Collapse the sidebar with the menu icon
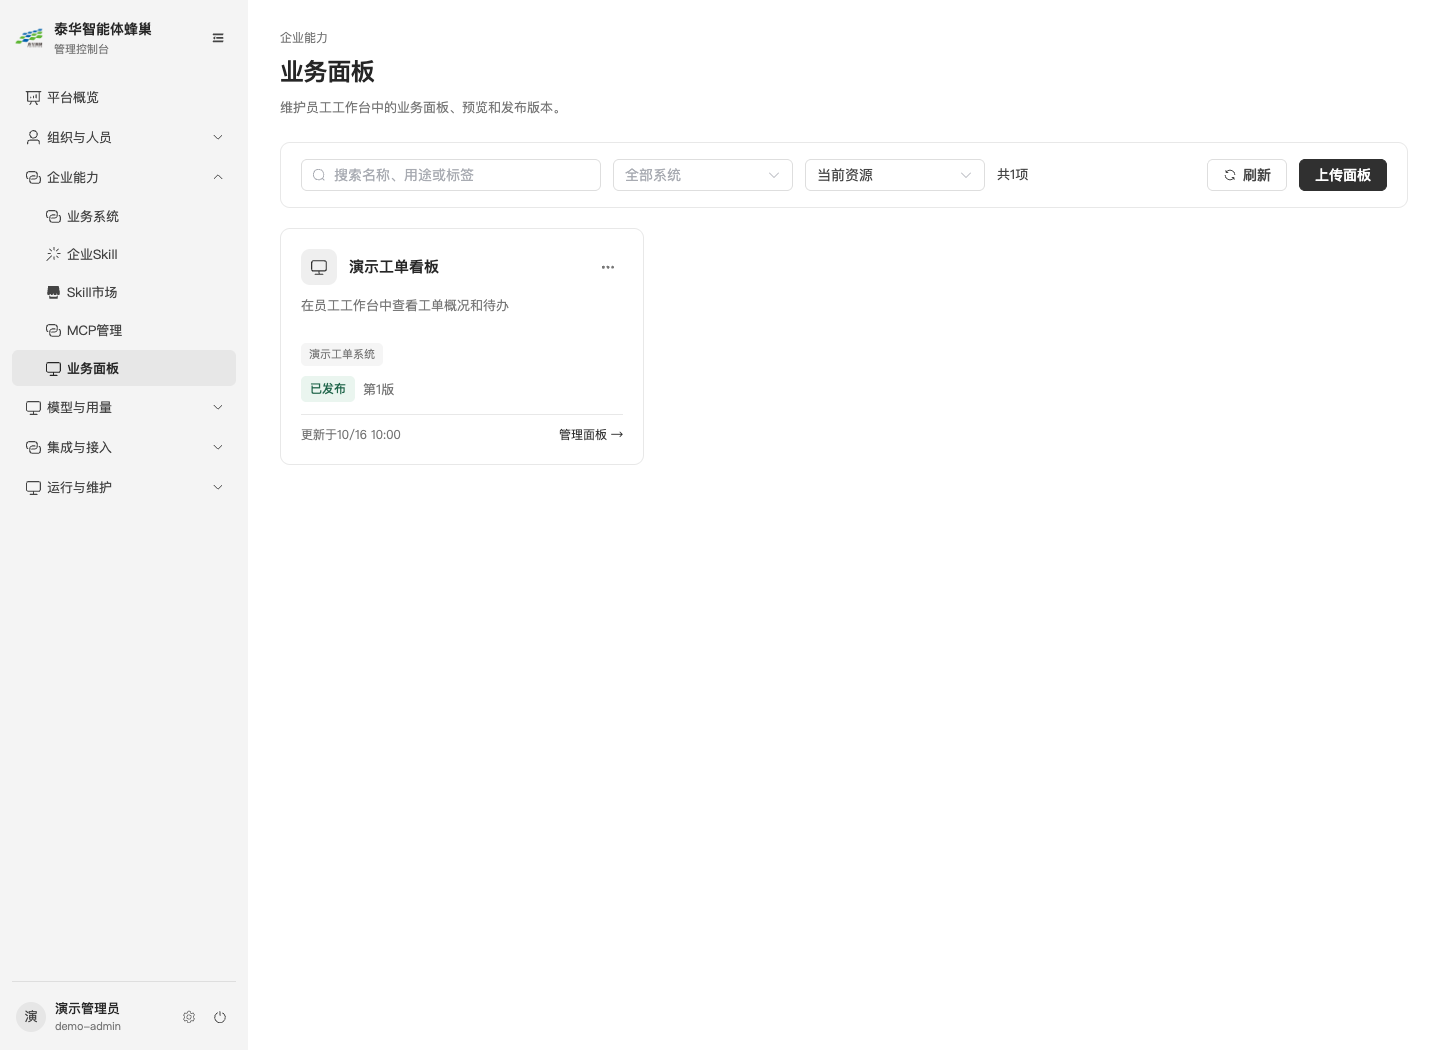The width and height of the screenshot is (1440, 1050). click(218, 38)
